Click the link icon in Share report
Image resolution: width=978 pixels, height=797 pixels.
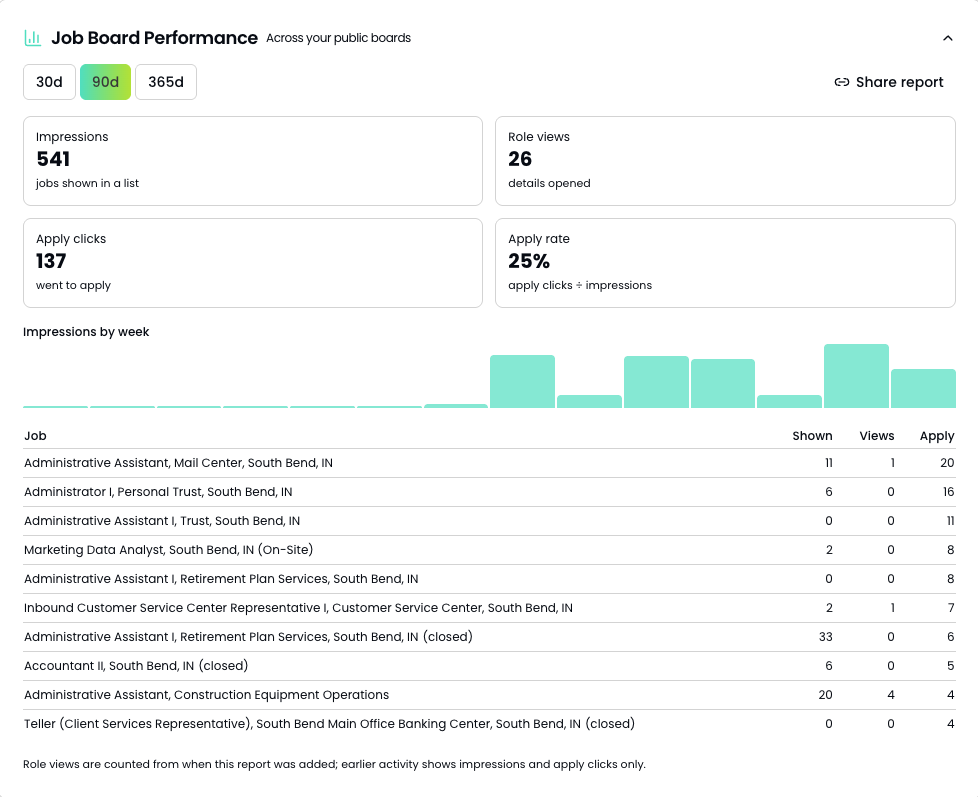[x=841, y=82]
